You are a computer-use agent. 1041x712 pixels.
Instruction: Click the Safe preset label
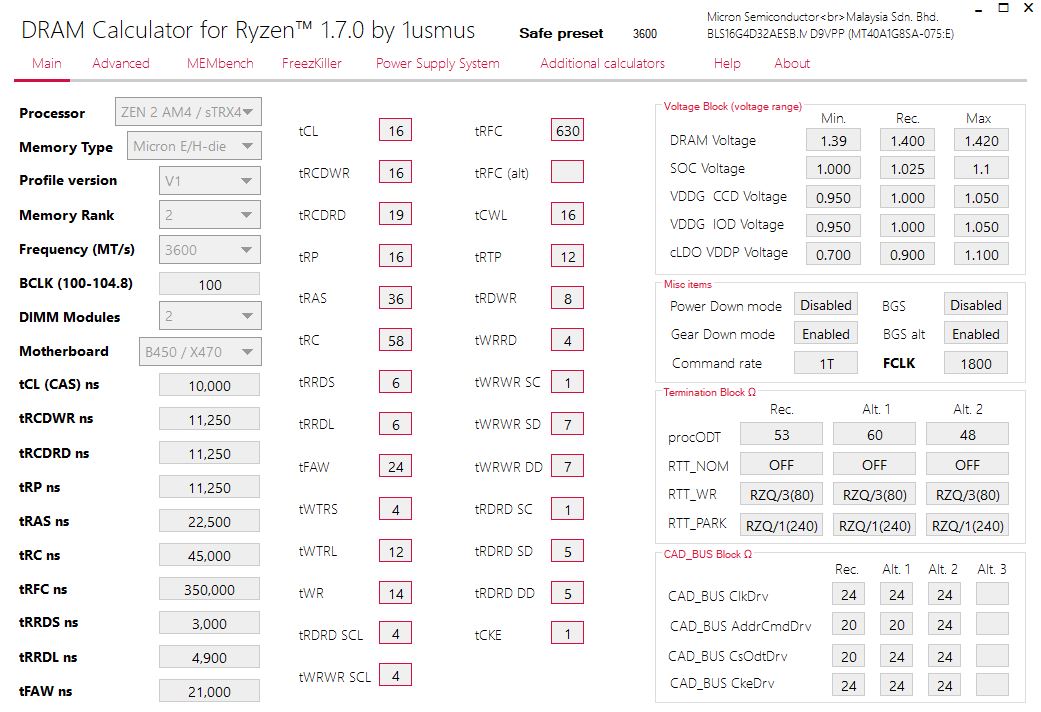pos(561,33)
